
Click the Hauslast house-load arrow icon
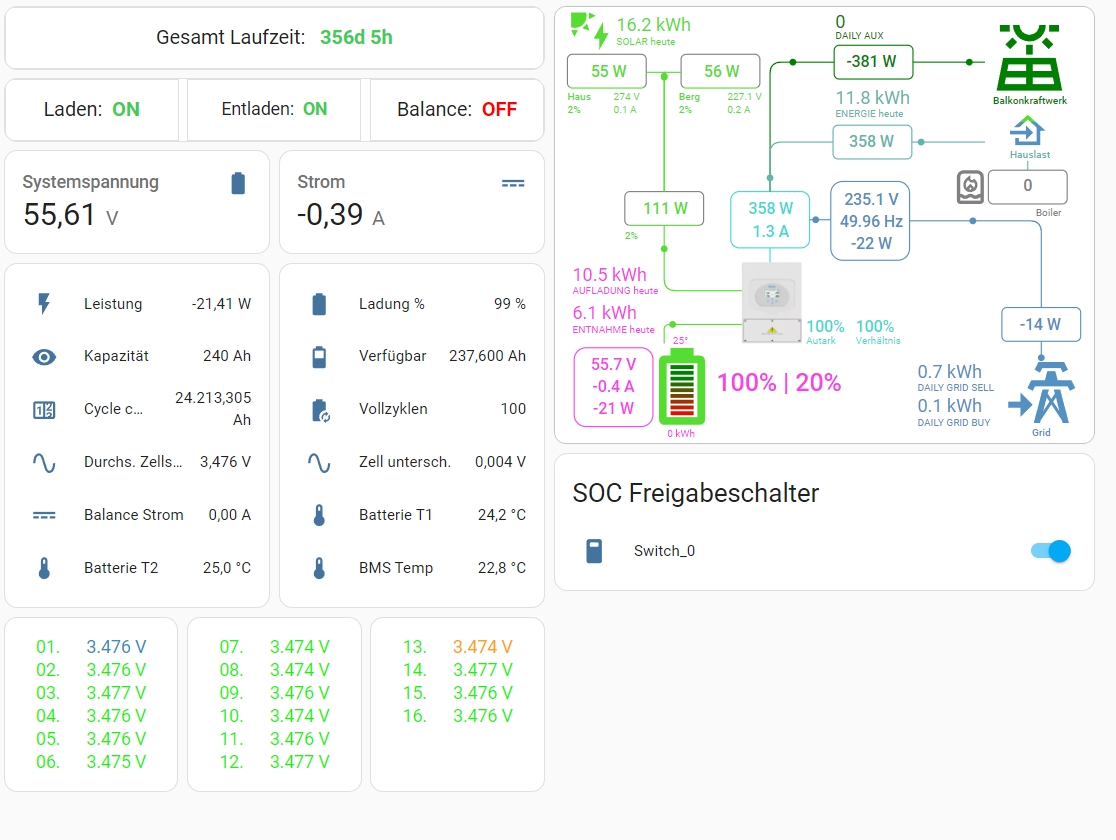click(x=1028, y=131)
